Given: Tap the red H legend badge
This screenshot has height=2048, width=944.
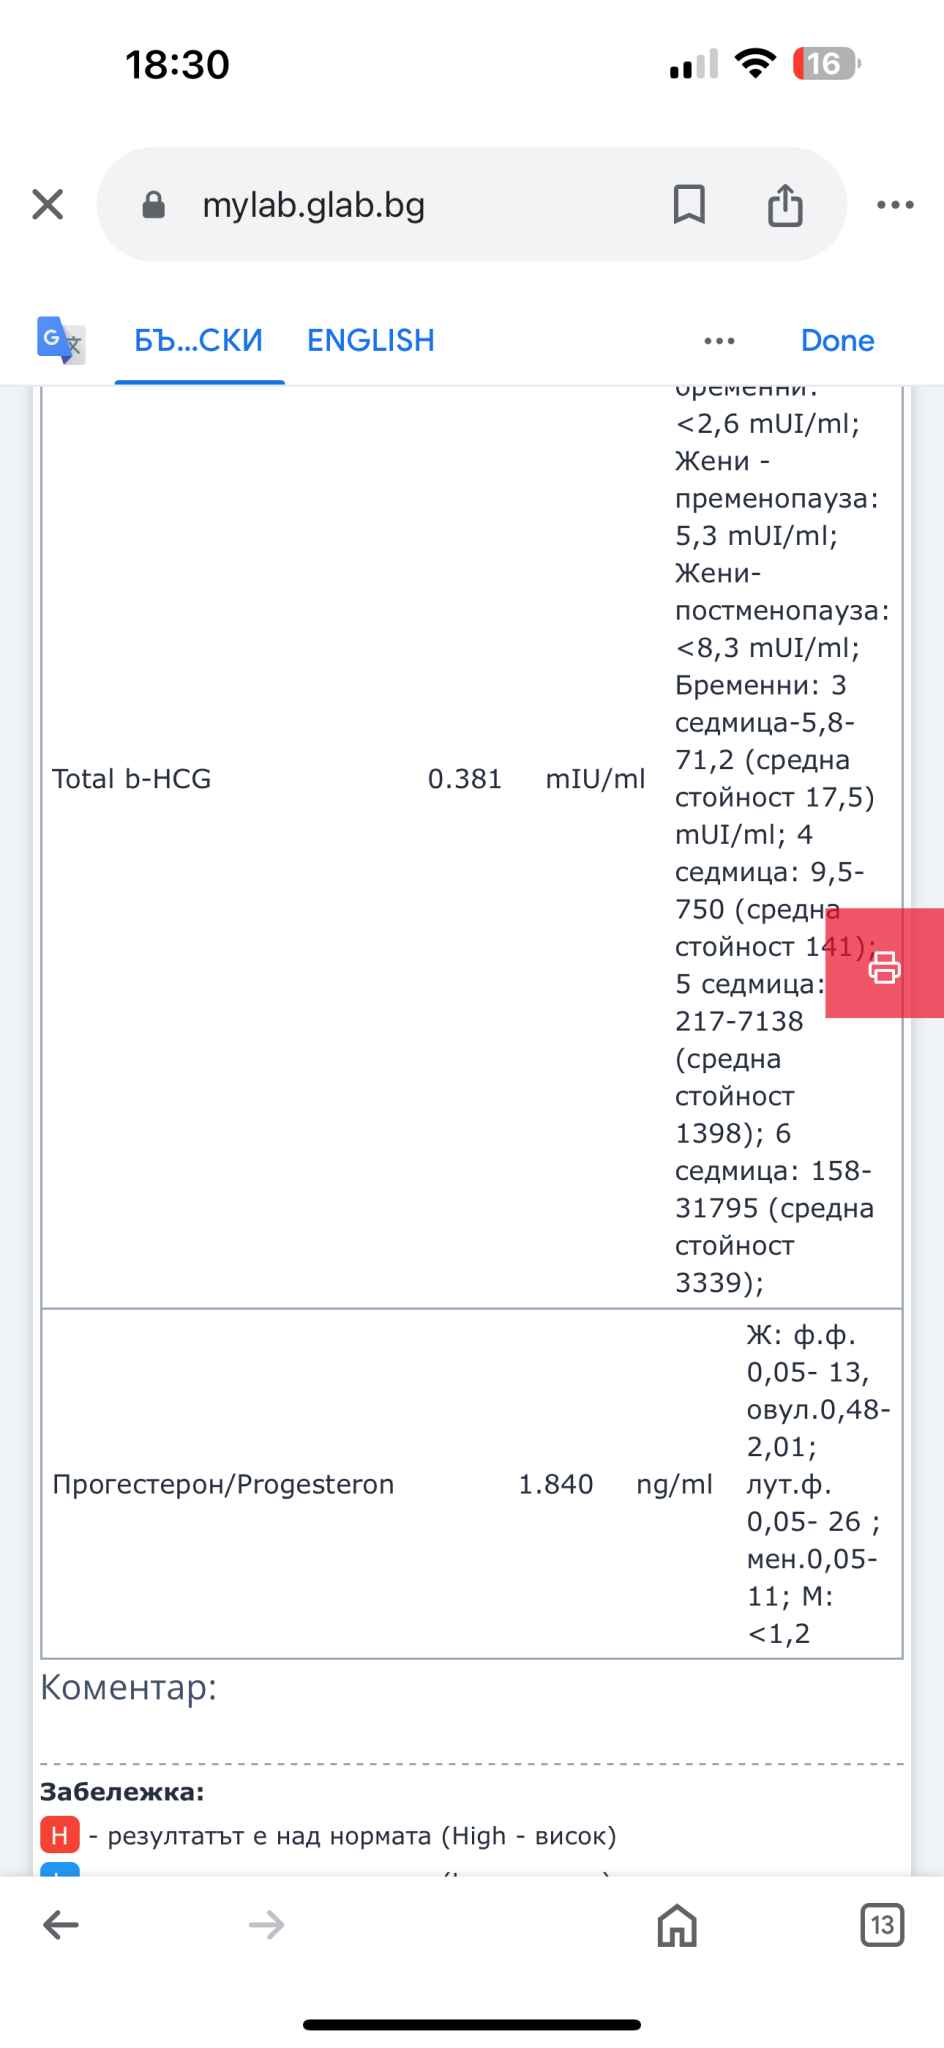Looking at the screenshot, I should pos(59,1835).
